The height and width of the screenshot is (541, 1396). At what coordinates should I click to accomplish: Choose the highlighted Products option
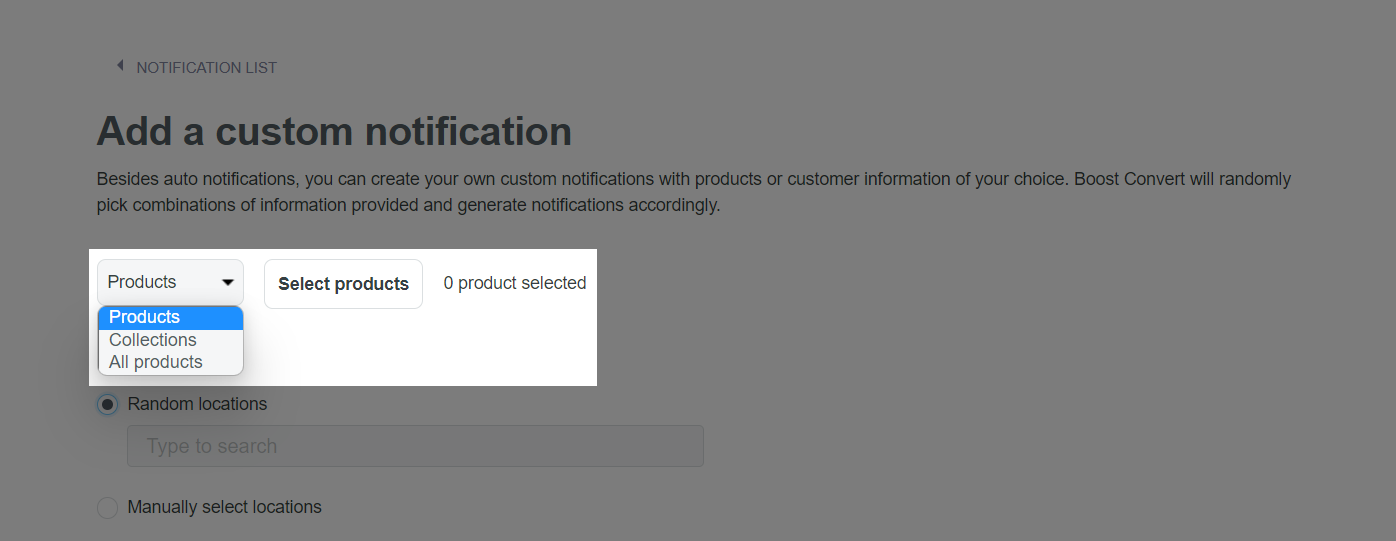coord(171,317)
